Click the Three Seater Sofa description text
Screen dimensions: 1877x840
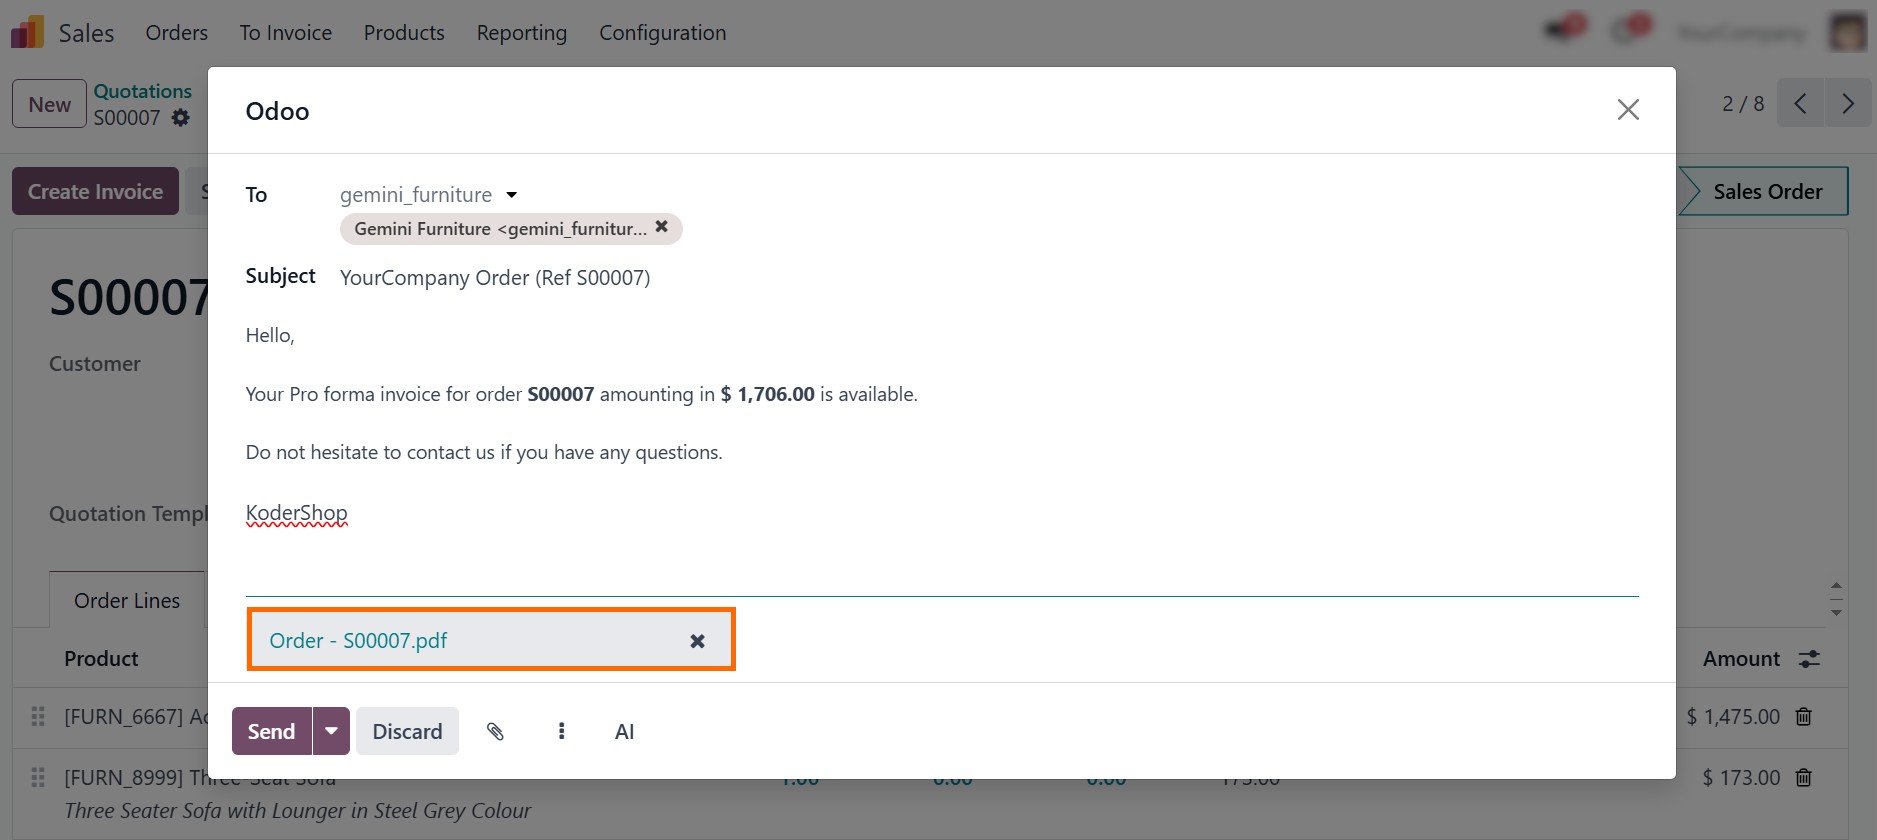(x=298, y=811)
